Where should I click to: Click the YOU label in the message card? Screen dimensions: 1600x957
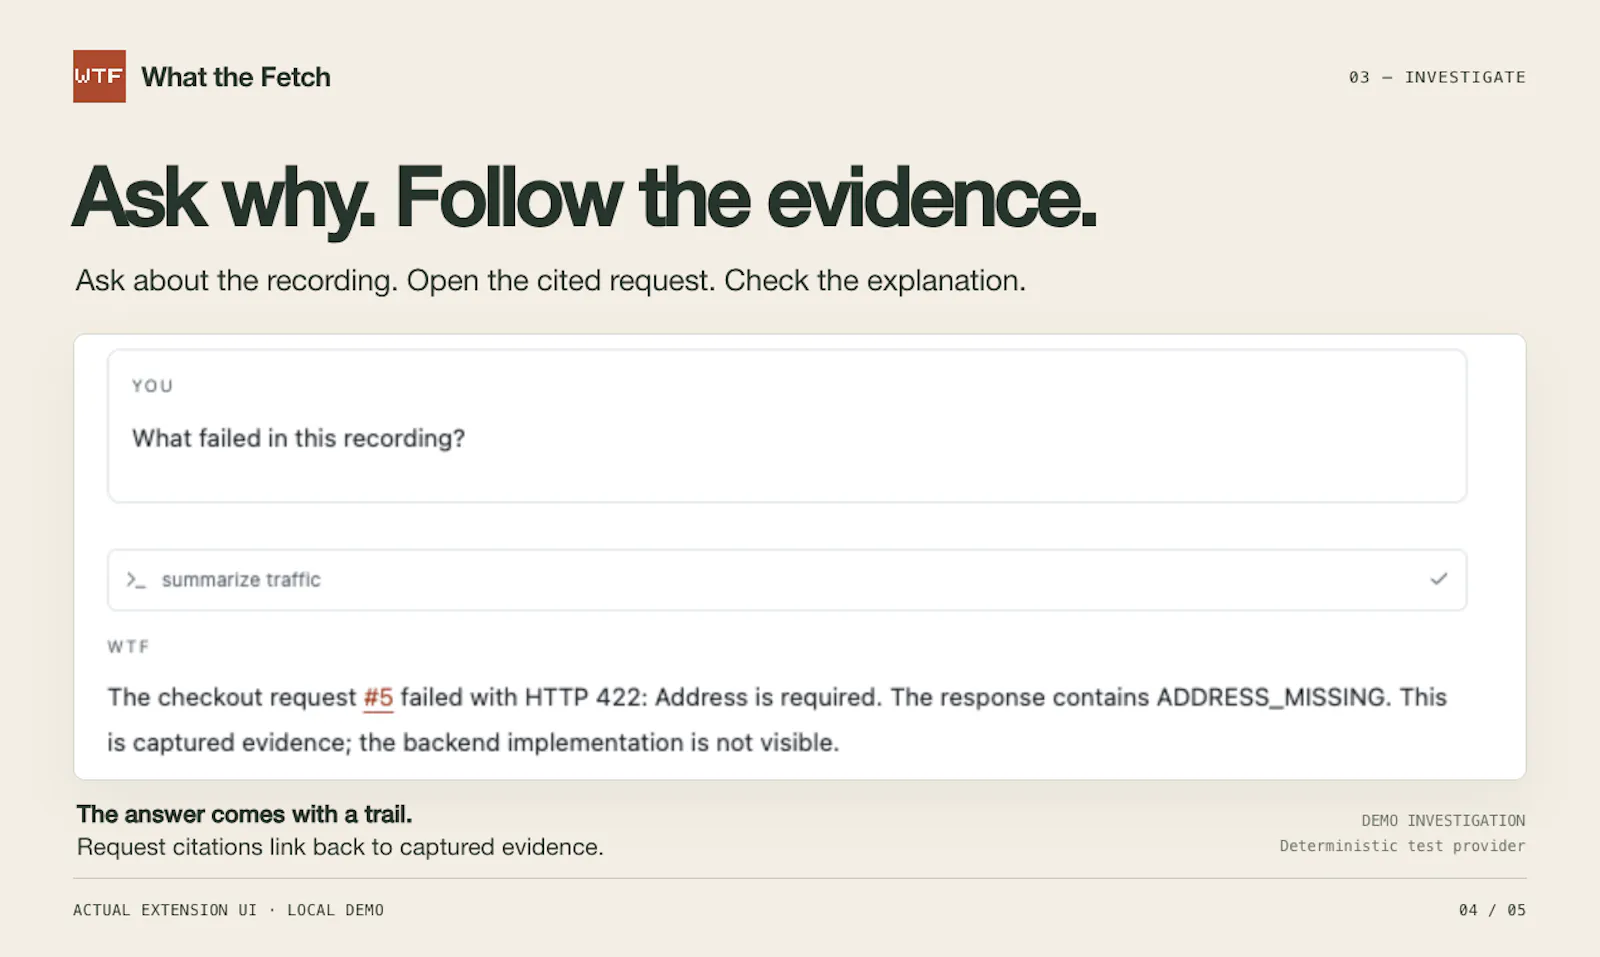pyautogui.click(x=153, y=386)
